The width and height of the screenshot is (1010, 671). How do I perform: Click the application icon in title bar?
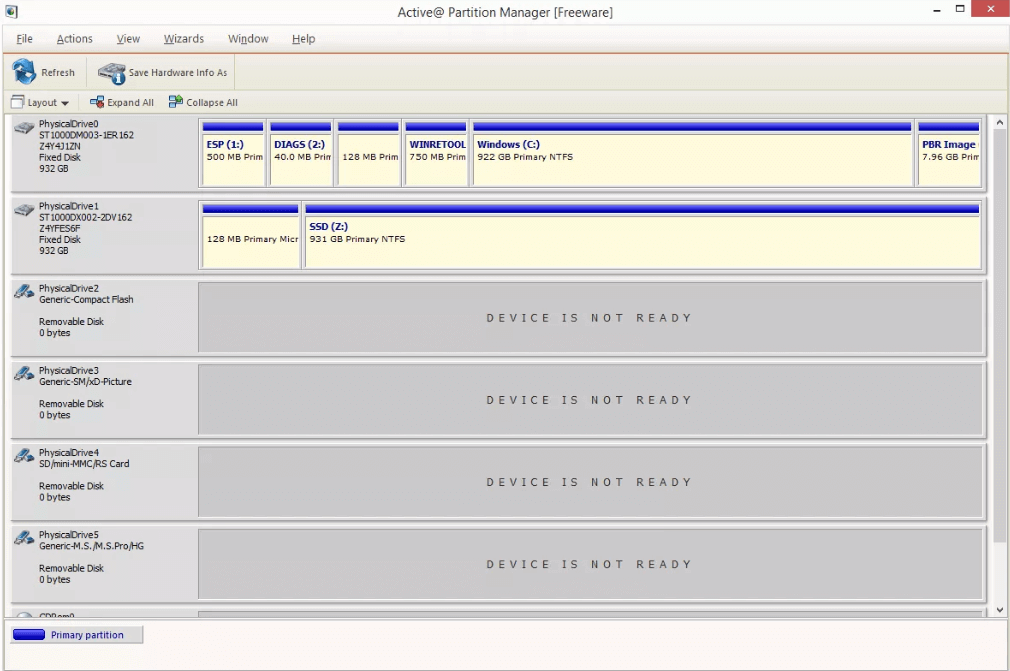coord(11,11)
